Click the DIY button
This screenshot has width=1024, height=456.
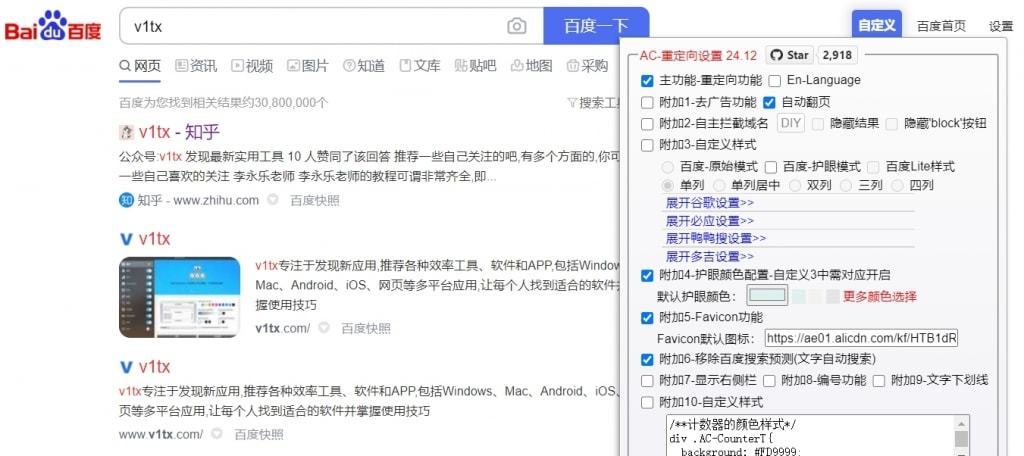(x=791, y=123)
